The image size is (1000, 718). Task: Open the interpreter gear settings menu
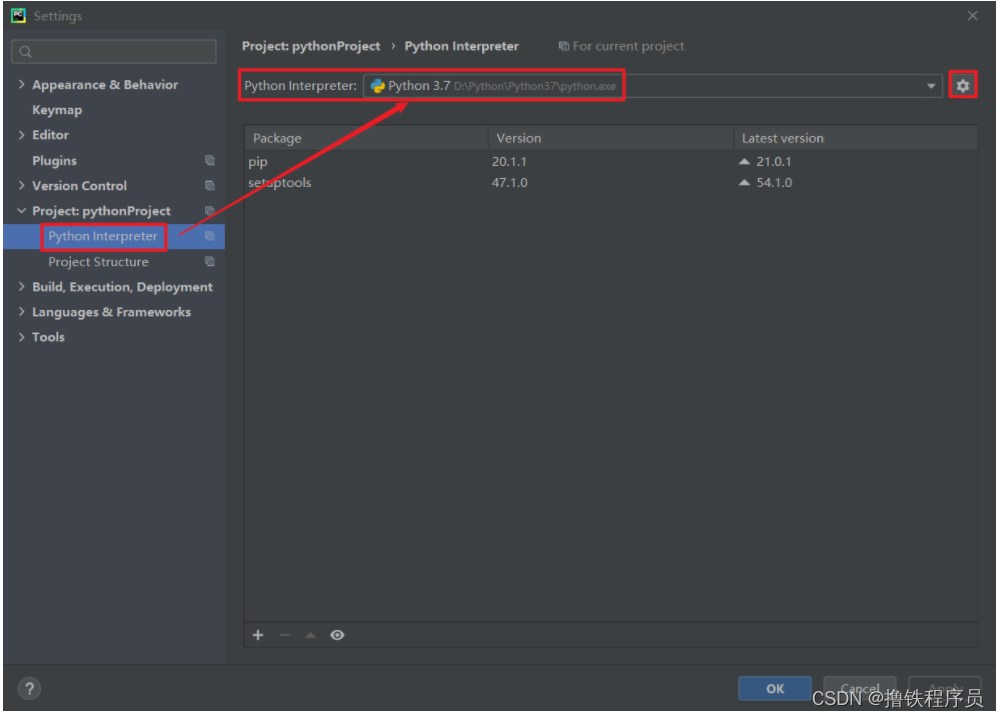pos(962,85)
